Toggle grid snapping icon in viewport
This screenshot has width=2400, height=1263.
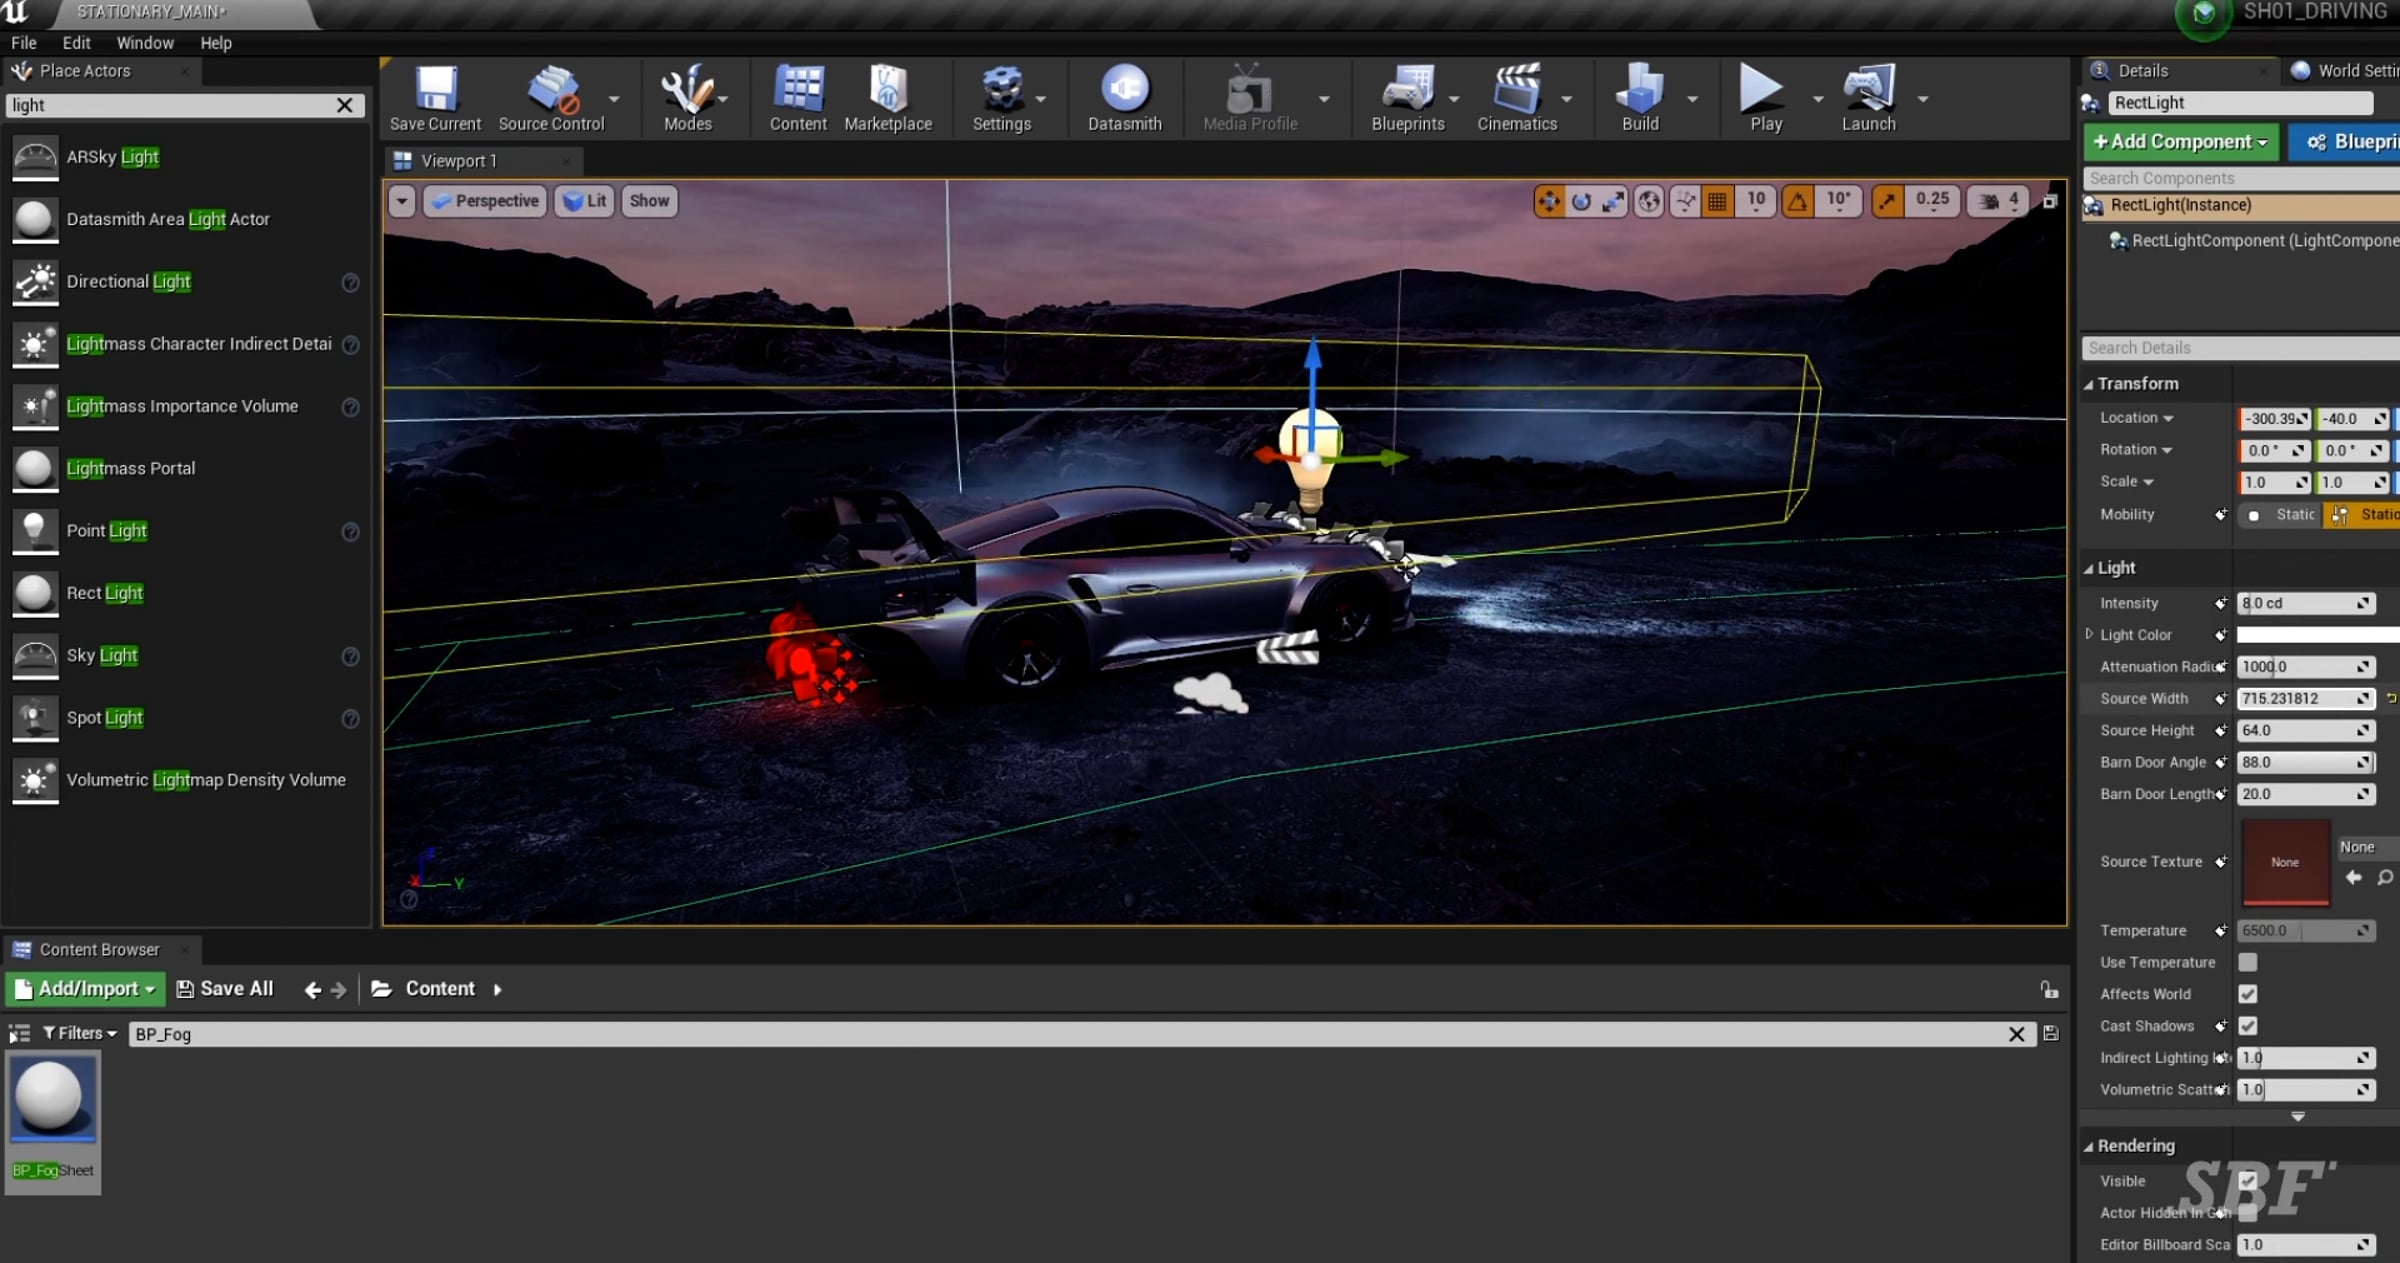pyautogui.click(x=1717, y=201)
